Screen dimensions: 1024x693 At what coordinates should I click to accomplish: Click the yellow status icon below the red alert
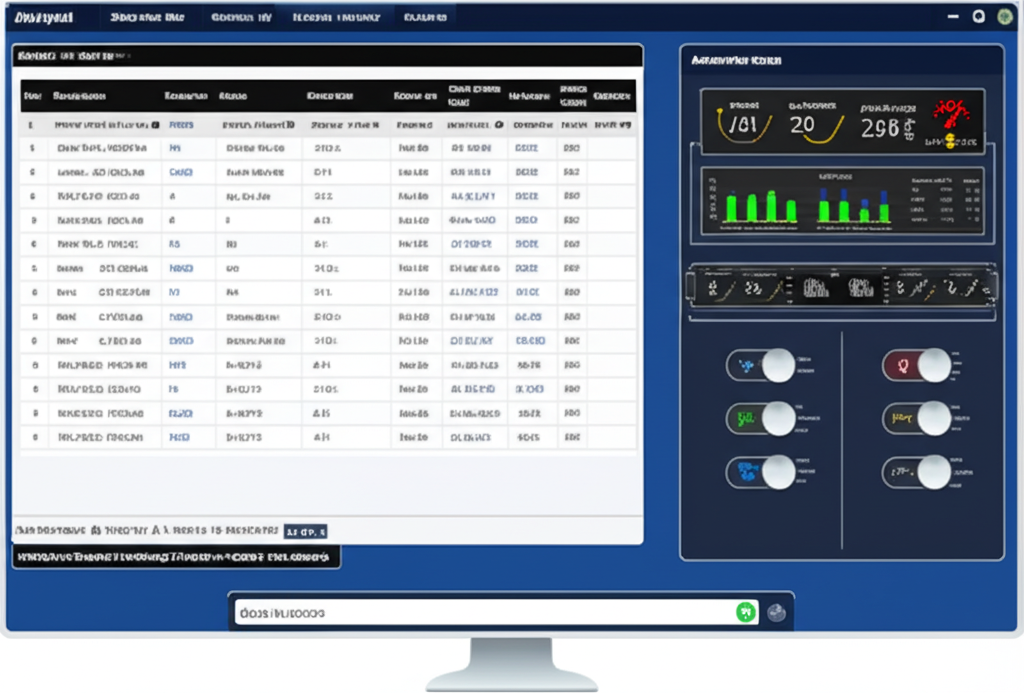click(x=950, y=141)
